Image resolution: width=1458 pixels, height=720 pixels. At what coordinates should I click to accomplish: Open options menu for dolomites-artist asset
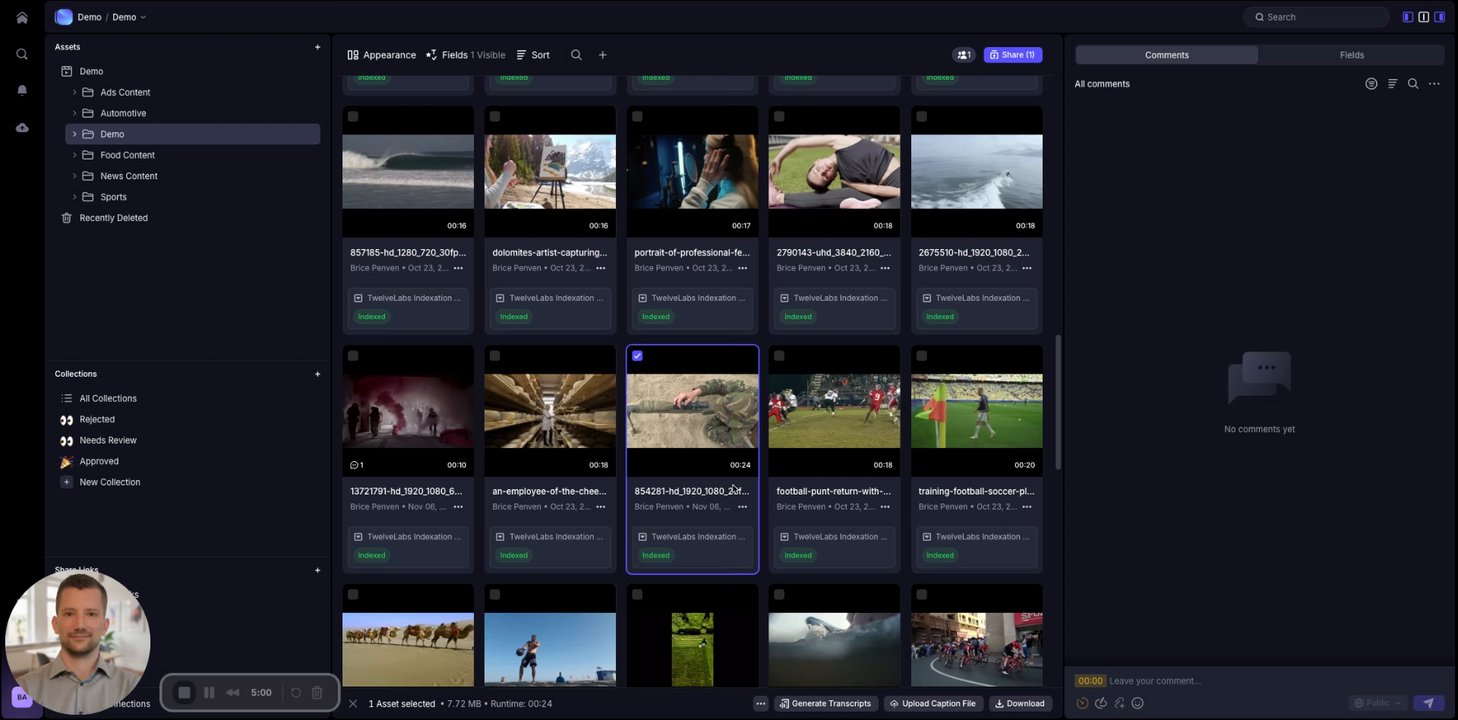pos(600,268)
